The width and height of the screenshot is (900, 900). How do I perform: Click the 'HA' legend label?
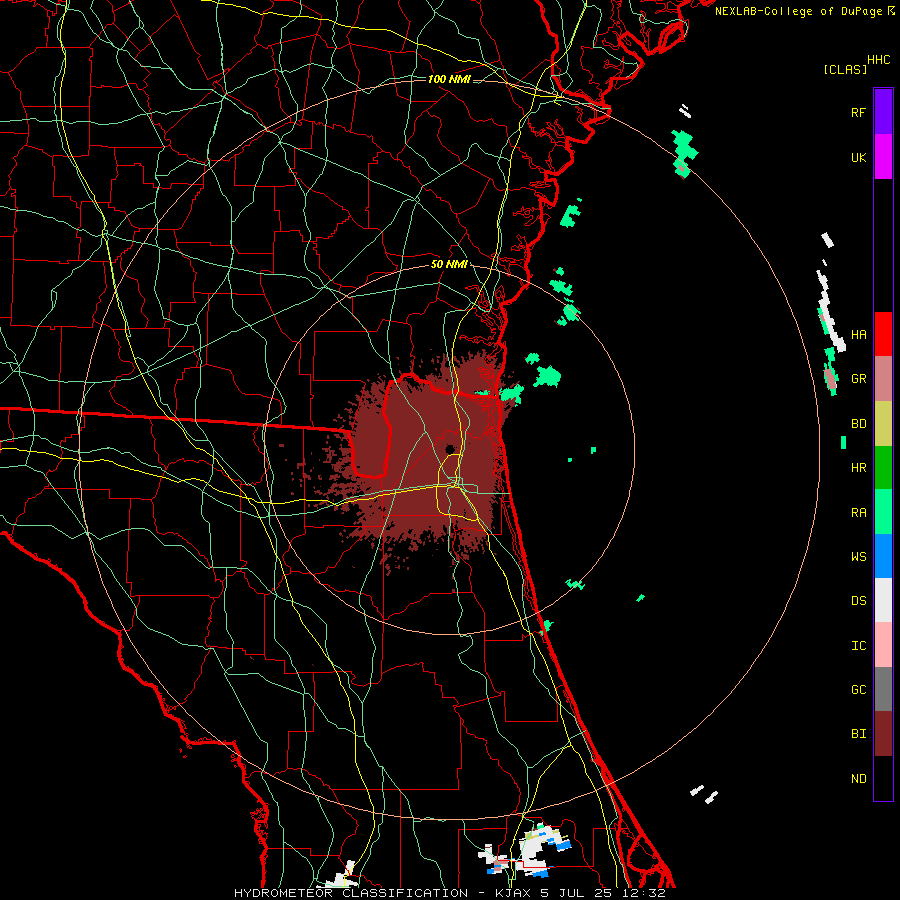(858, 335)
